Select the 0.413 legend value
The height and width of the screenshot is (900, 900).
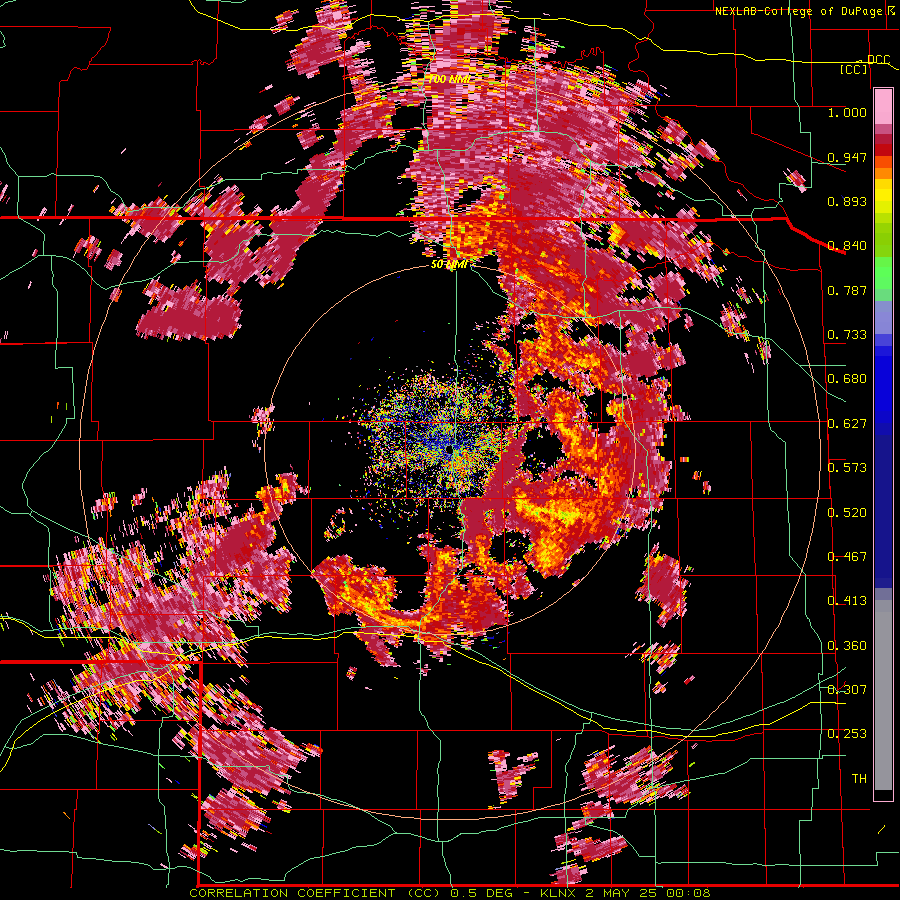click(847, 601)
